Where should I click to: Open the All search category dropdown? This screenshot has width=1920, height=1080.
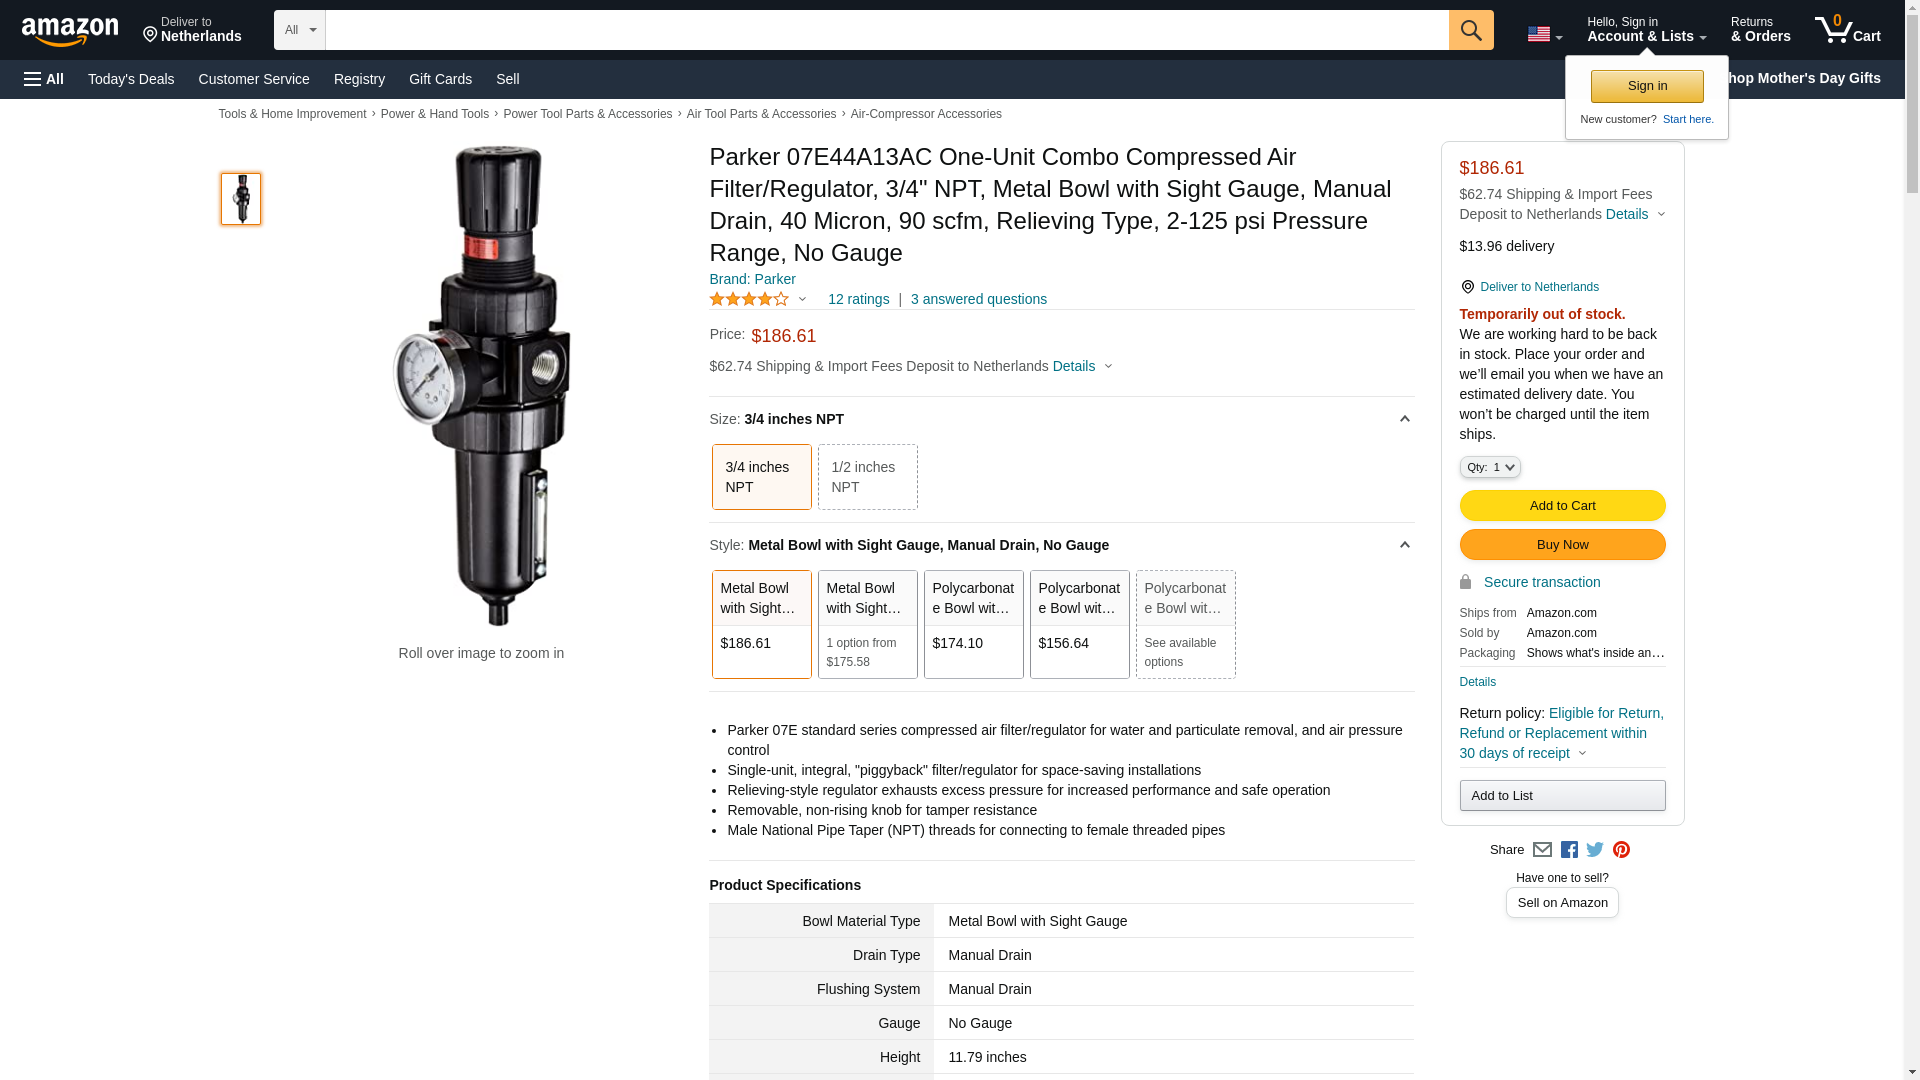(x=299, y=30)
